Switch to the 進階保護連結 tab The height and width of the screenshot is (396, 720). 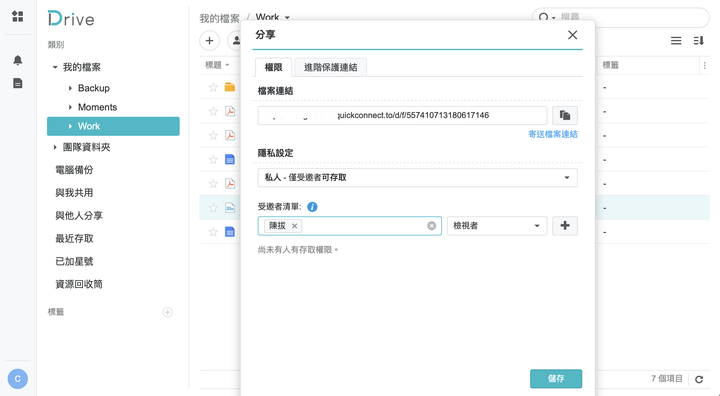[x=331, y=68]
